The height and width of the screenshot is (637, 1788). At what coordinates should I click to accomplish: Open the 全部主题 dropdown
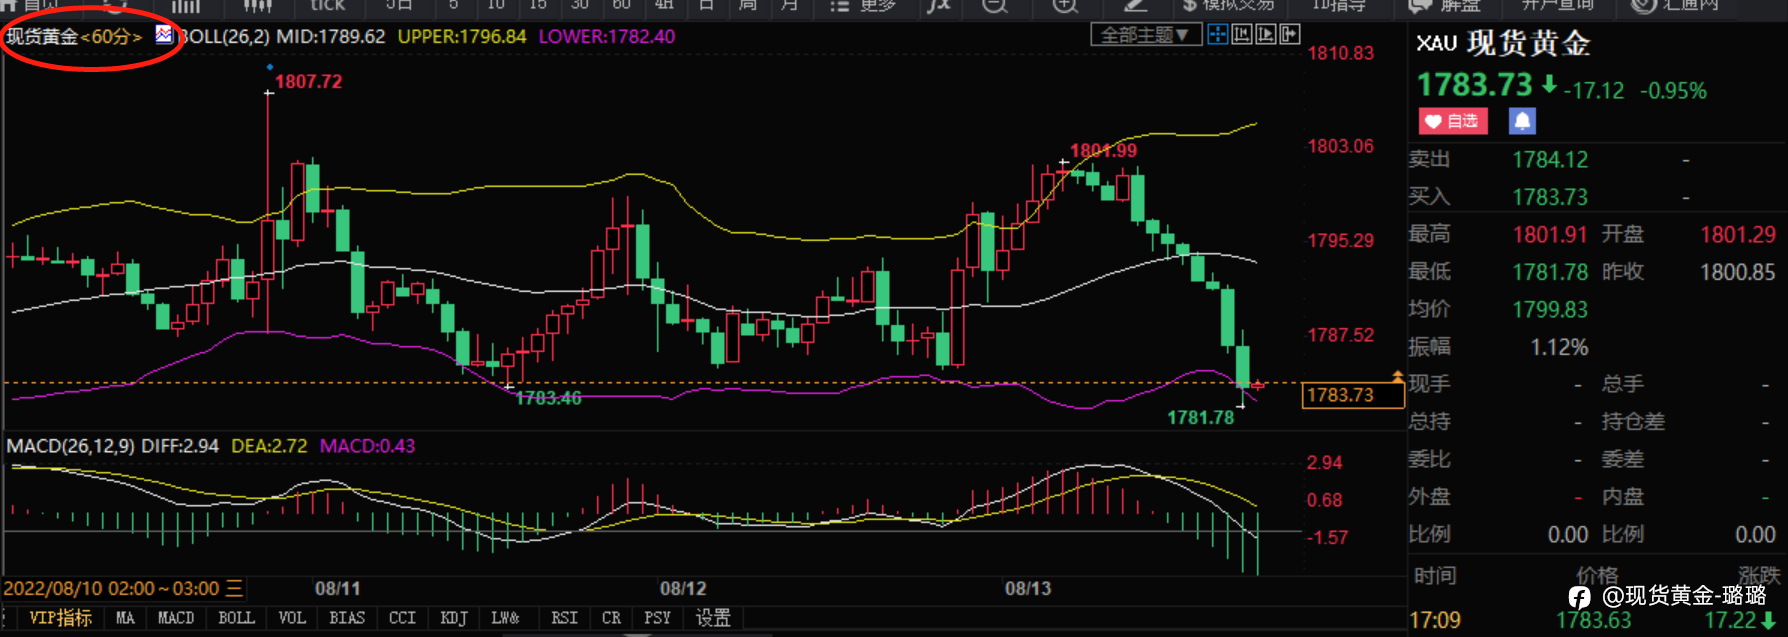point(1145,35)
